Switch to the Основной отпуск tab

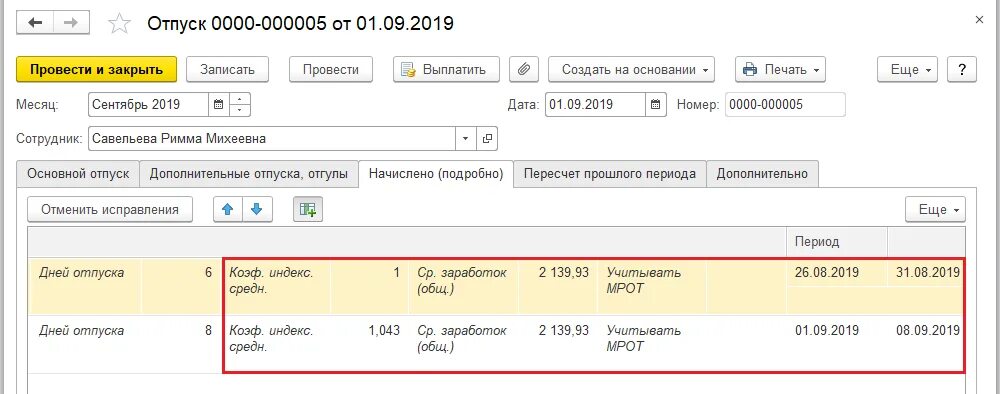point(78,173)
